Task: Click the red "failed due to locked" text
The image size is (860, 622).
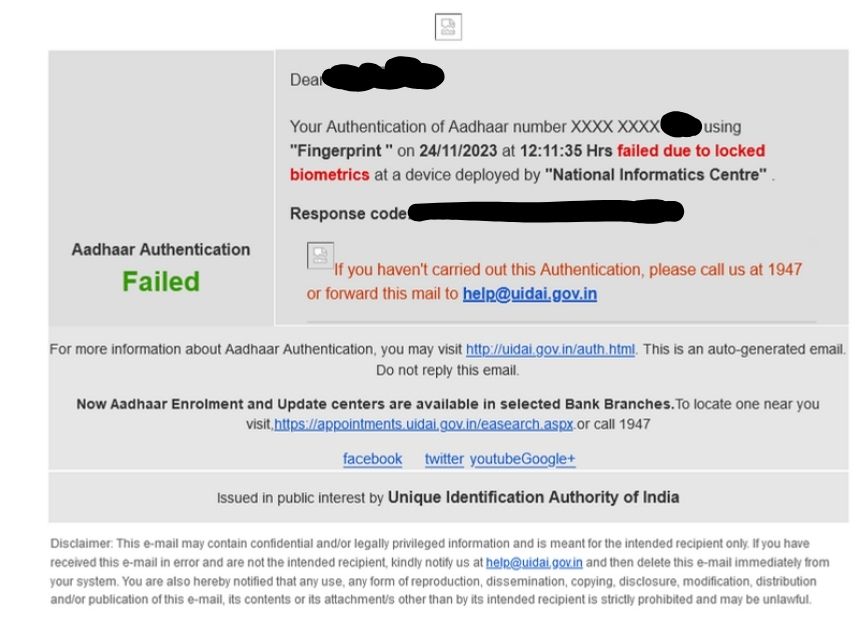Action: tap(691, 151)
